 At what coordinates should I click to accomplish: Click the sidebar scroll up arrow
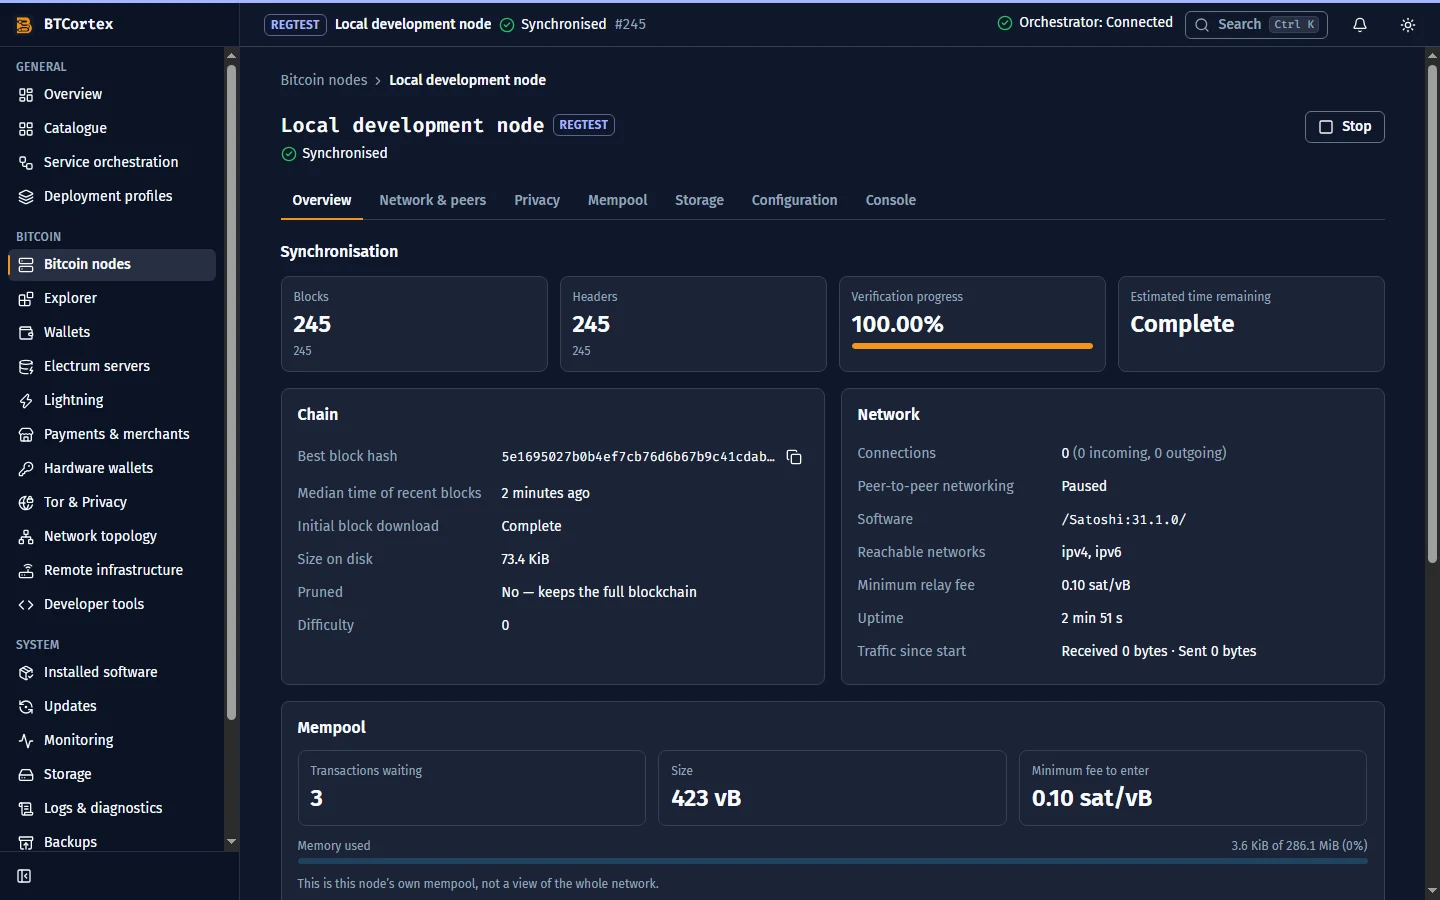click(231, 56)
